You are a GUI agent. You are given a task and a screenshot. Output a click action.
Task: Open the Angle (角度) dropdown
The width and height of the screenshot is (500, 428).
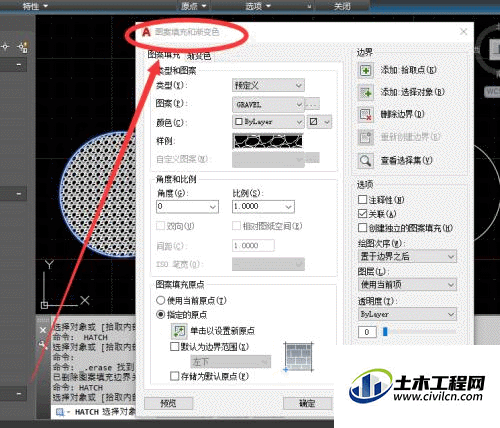point(187,207)
